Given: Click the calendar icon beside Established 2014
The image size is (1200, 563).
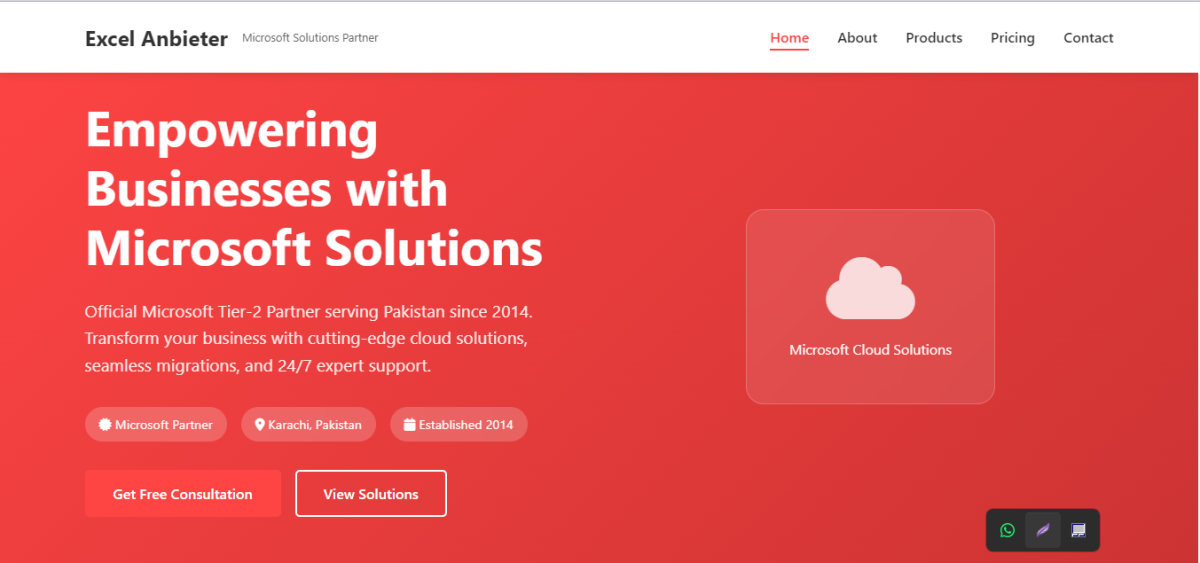Looking at the screenshot, I should [x=409, y=425].
